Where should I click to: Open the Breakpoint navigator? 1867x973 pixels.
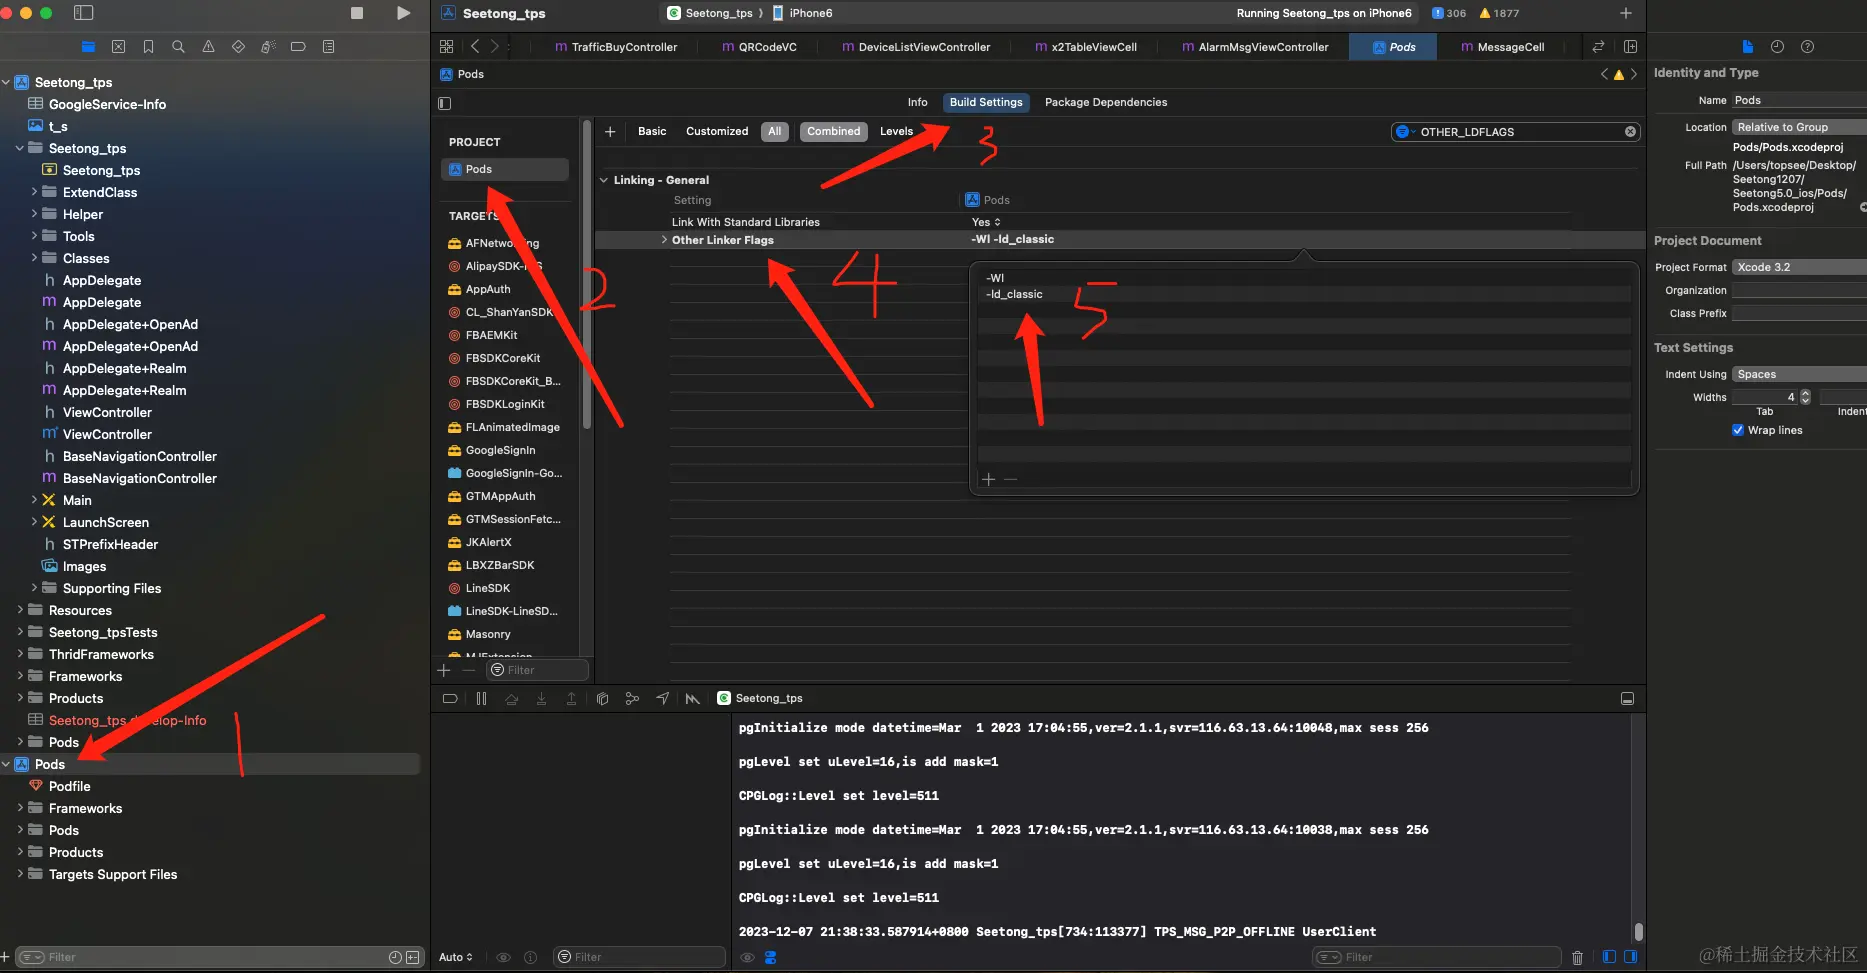point(298,47)
